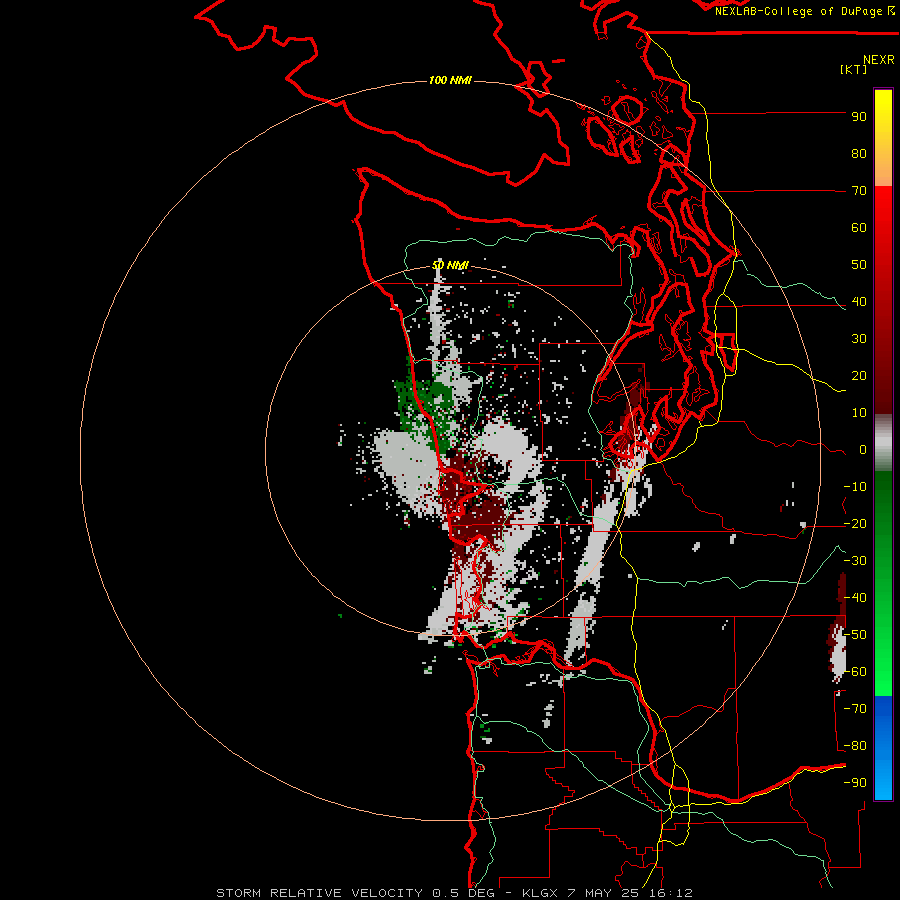Select the positive 50 knot scale label
This screenshot has width=900, height=900.
pyautogui.click(x=859, y=265)
